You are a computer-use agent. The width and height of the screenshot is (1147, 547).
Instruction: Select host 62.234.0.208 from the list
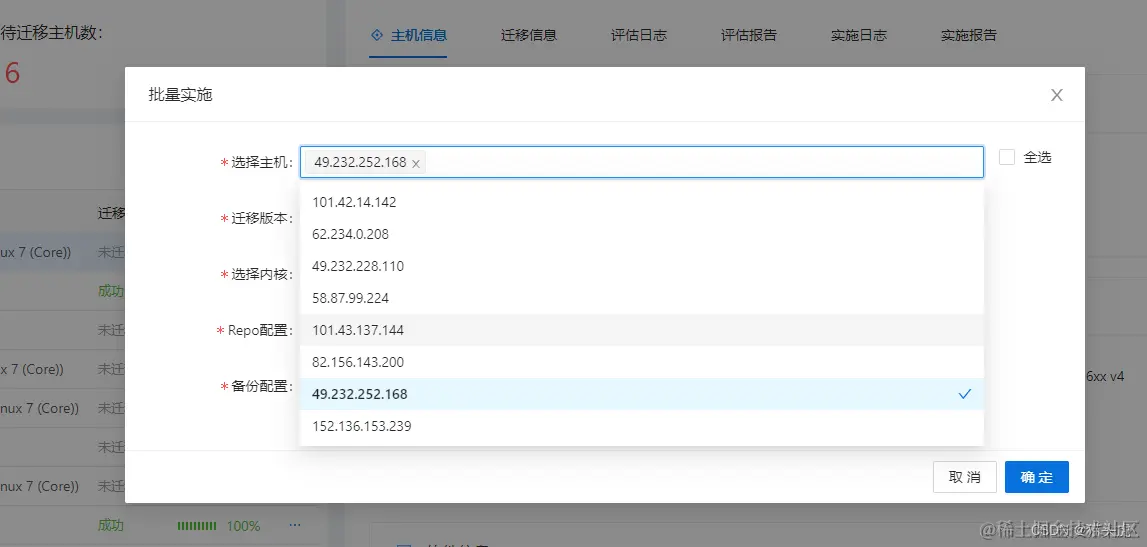[642, 235]
